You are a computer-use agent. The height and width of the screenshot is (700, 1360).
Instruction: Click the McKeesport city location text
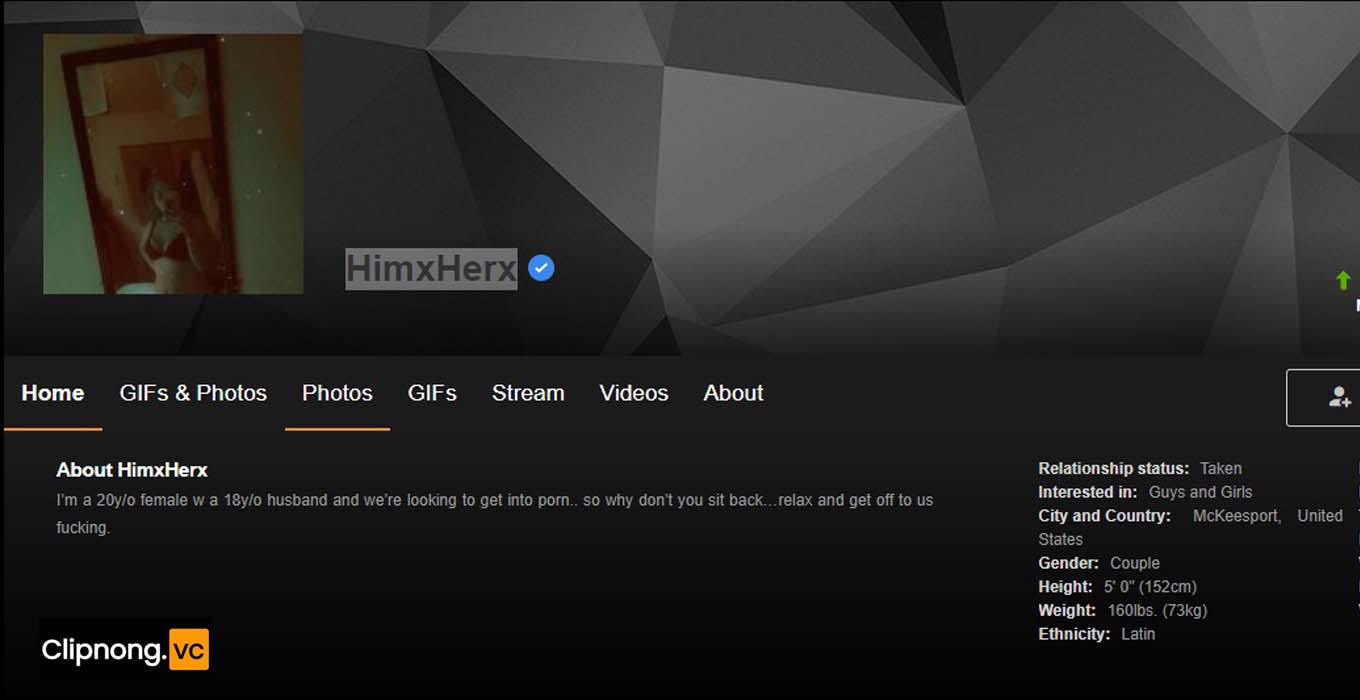coord(1237,516)
